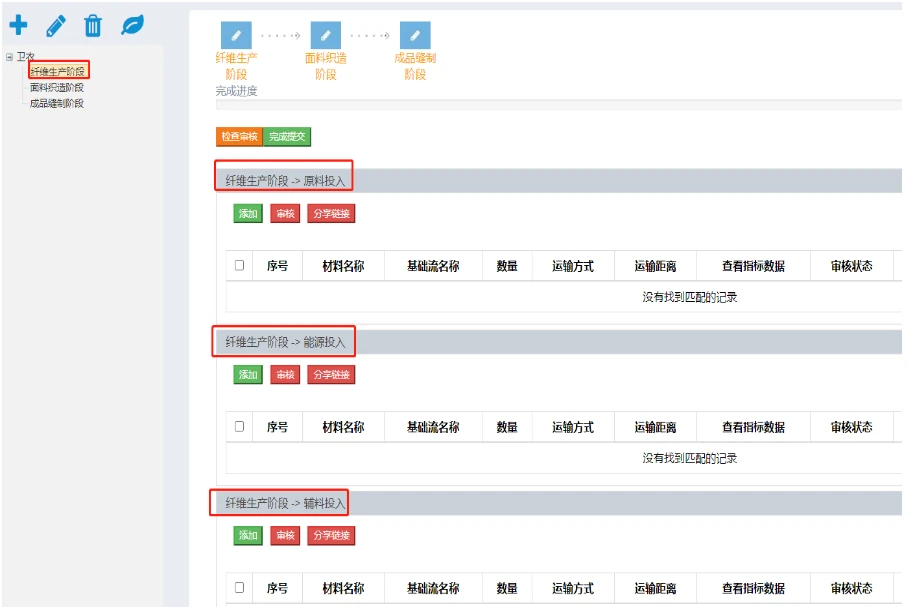Click 分享链接 under 原料投入 section
The width and height of the screenshot is (909, 607).
point(331,213)
